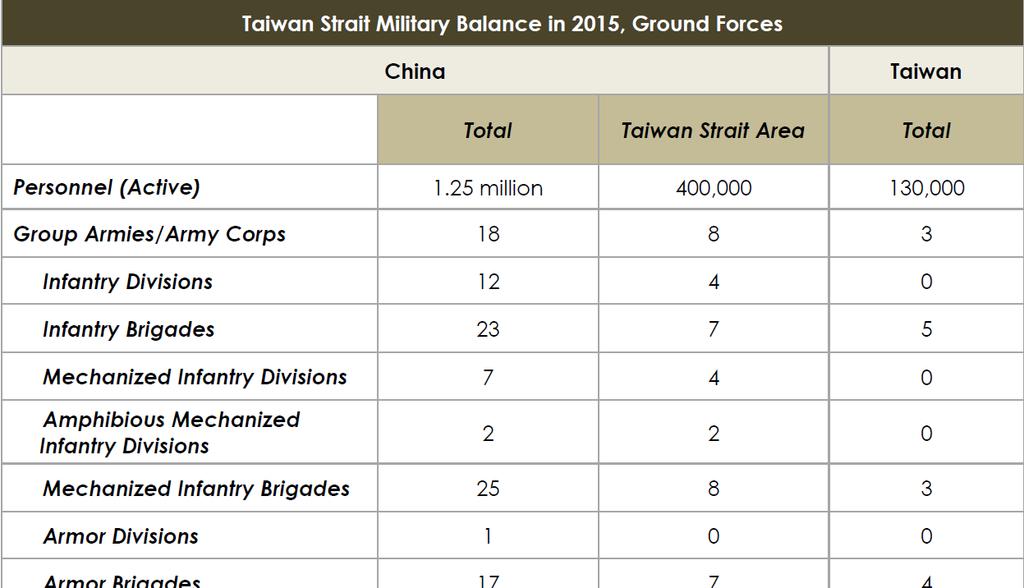Click Mechanized Infantry Divisions Taiwan total '0'
The image size is (1024, 588).
[926, 377]
